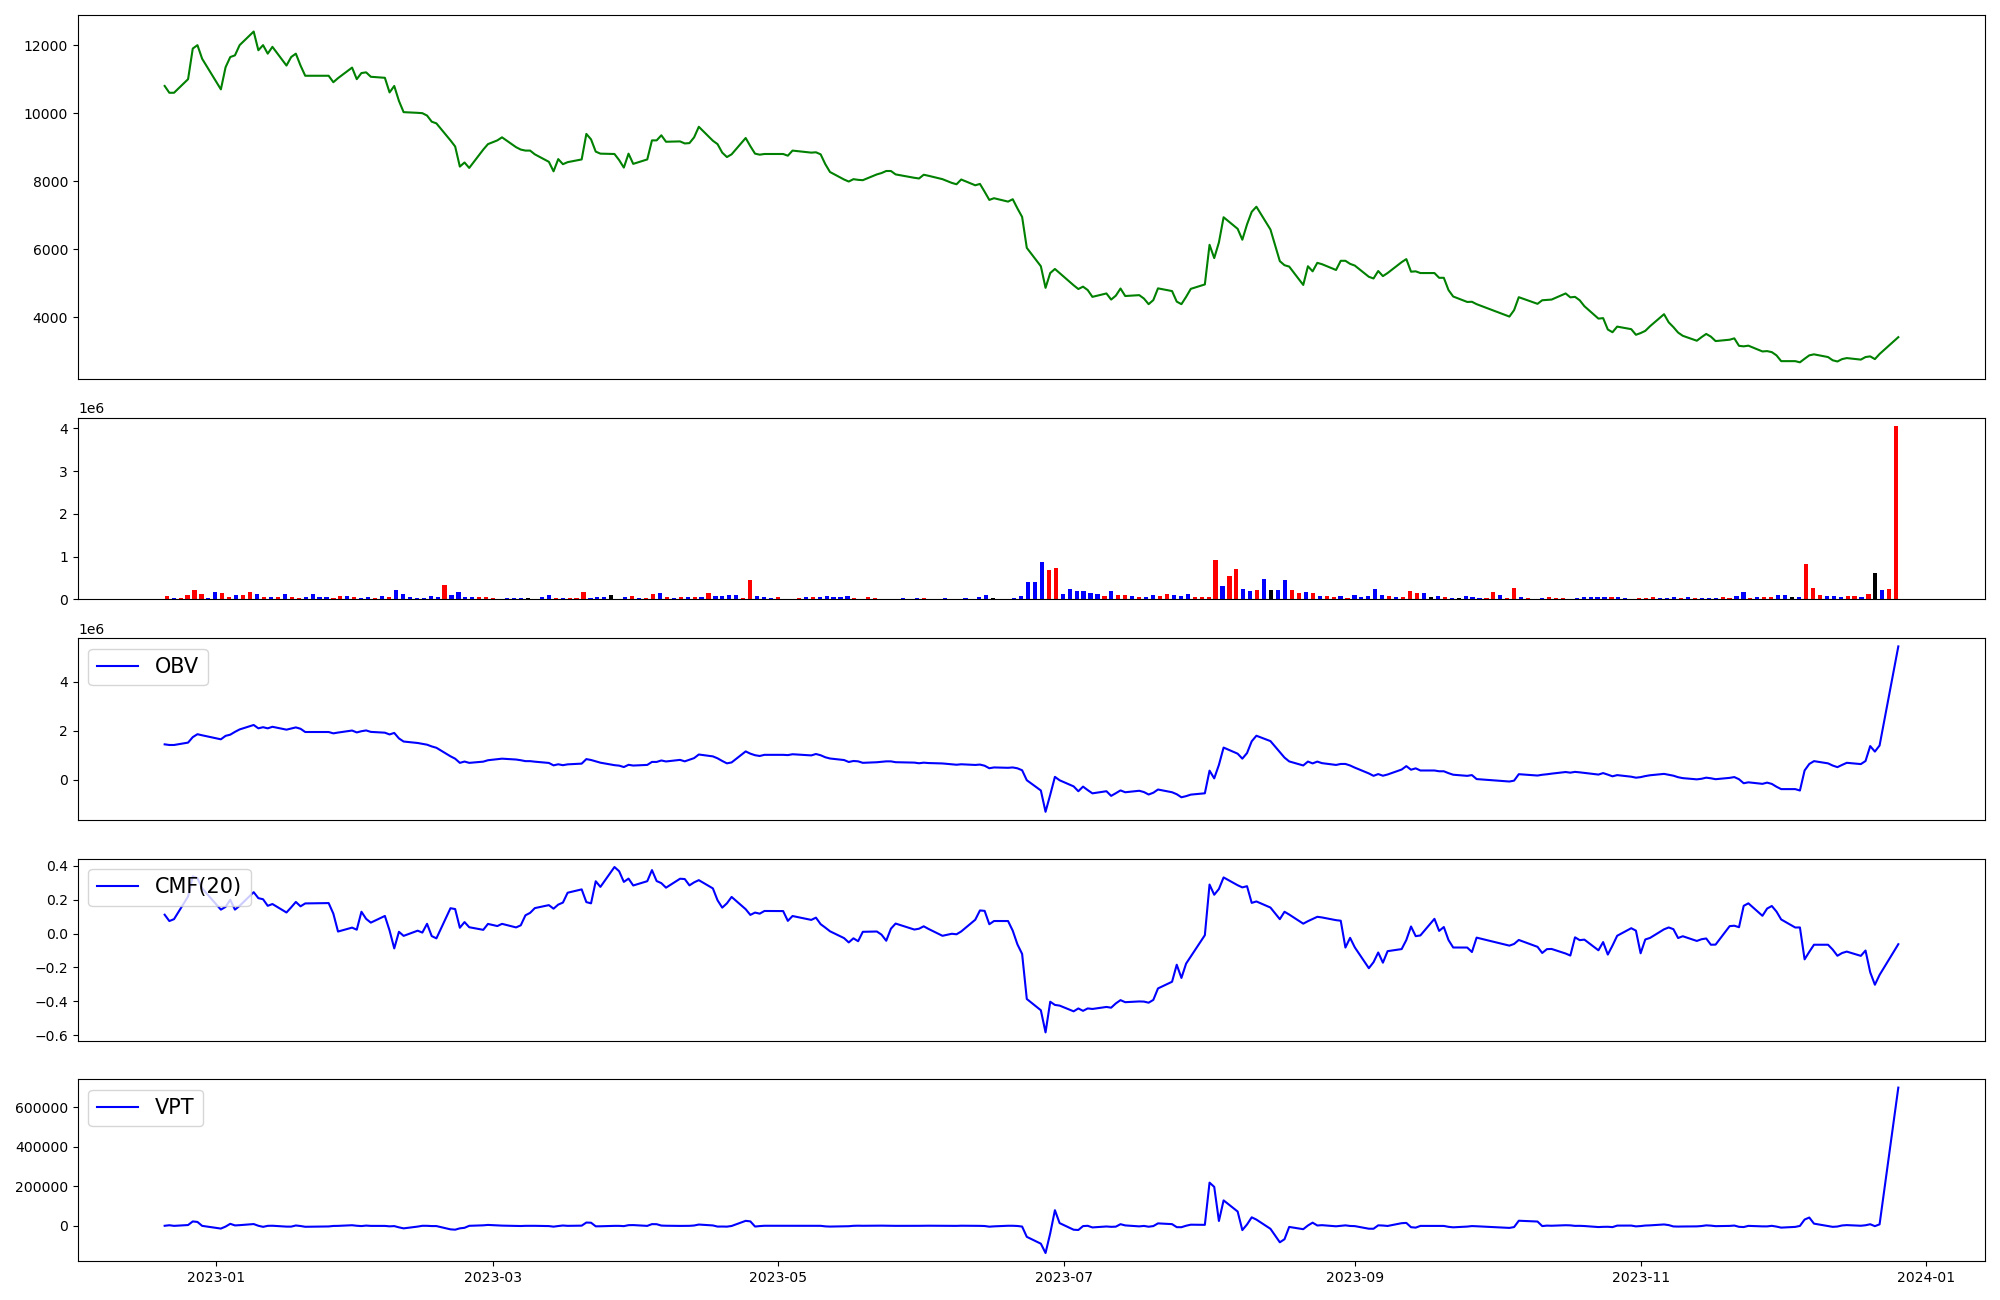Click the OBV legend label

[x=176, y=666]
